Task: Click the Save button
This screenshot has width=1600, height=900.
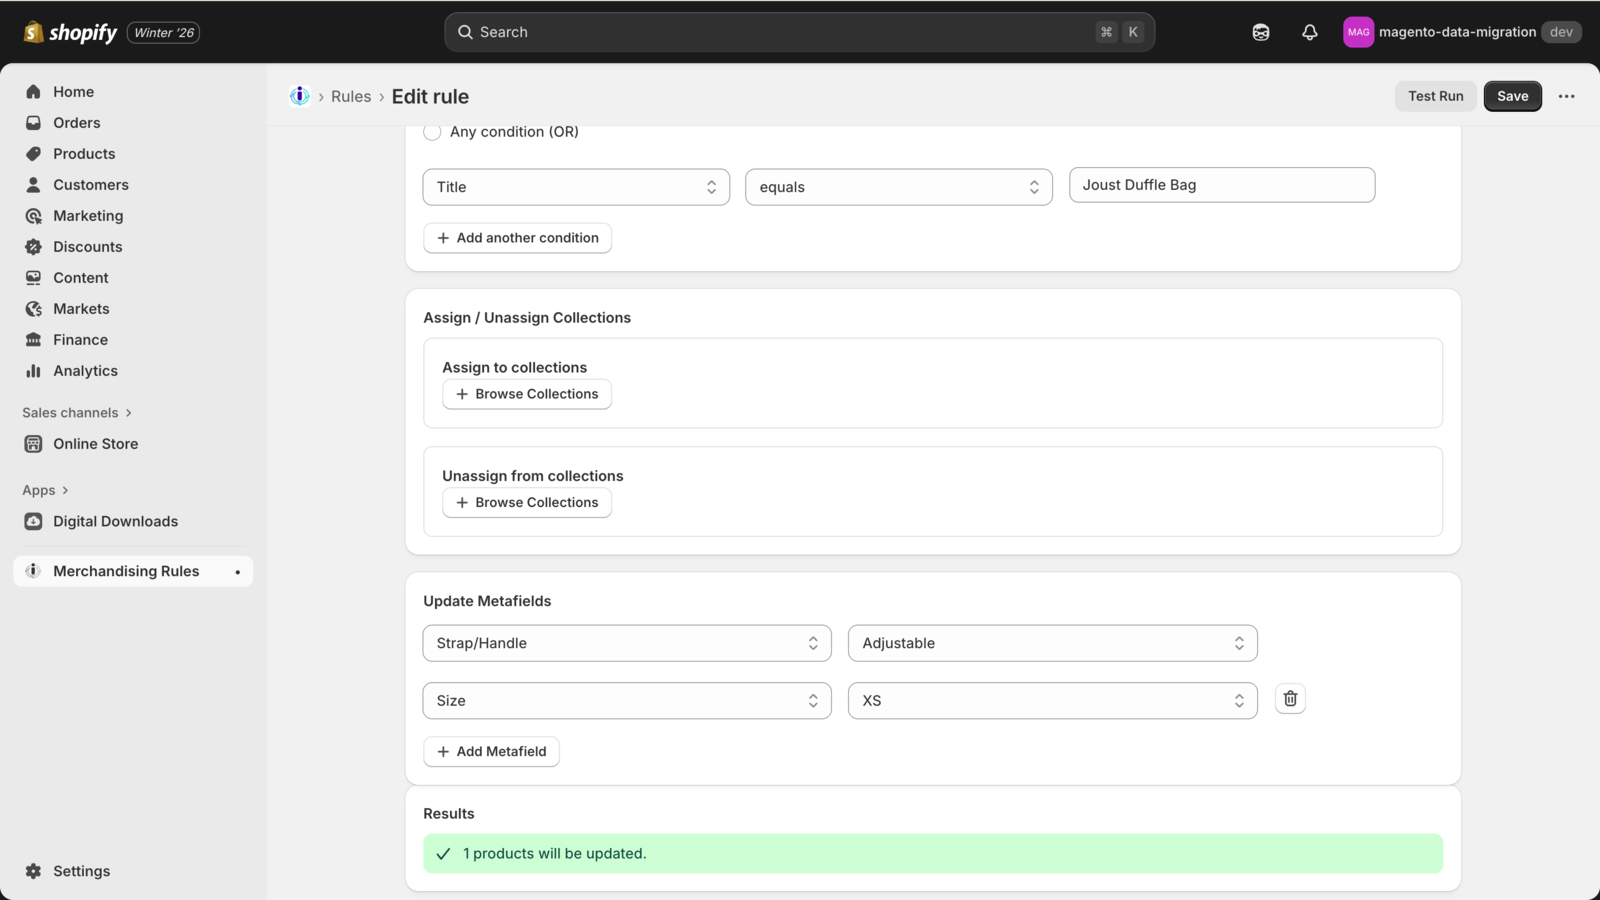Action: pyautogui.click(x=1512, y=96)
